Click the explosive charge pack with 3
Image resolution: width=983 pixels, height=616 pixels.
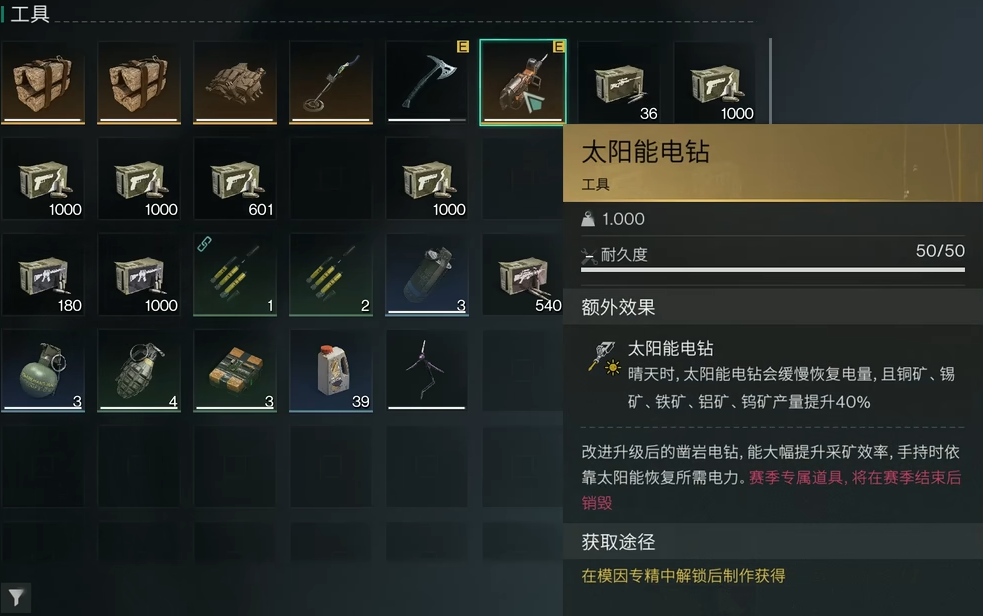tap(235, 370)
